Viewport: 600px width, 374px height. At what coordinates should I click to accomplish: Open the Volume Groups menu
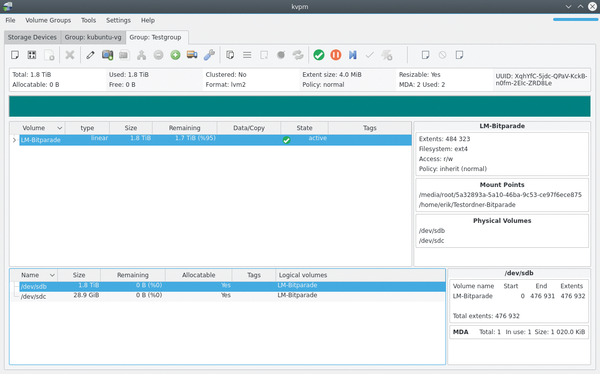pyautogui.click(x=48, y=20)
